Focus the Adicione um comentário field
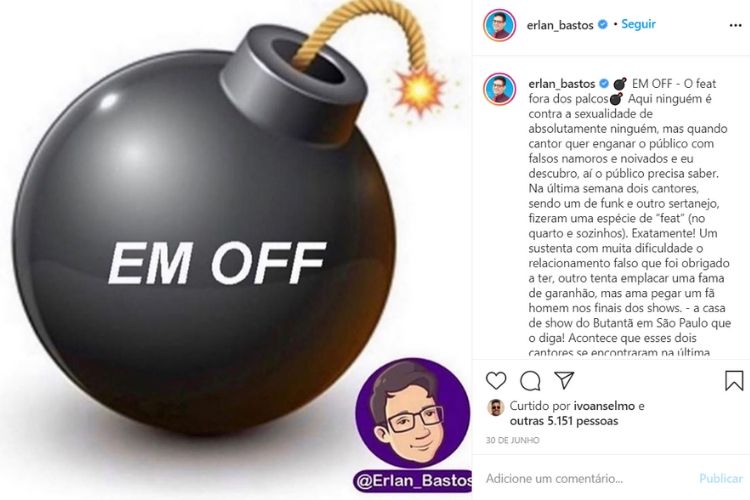The image size is (750, 500). tap(588, 478)
